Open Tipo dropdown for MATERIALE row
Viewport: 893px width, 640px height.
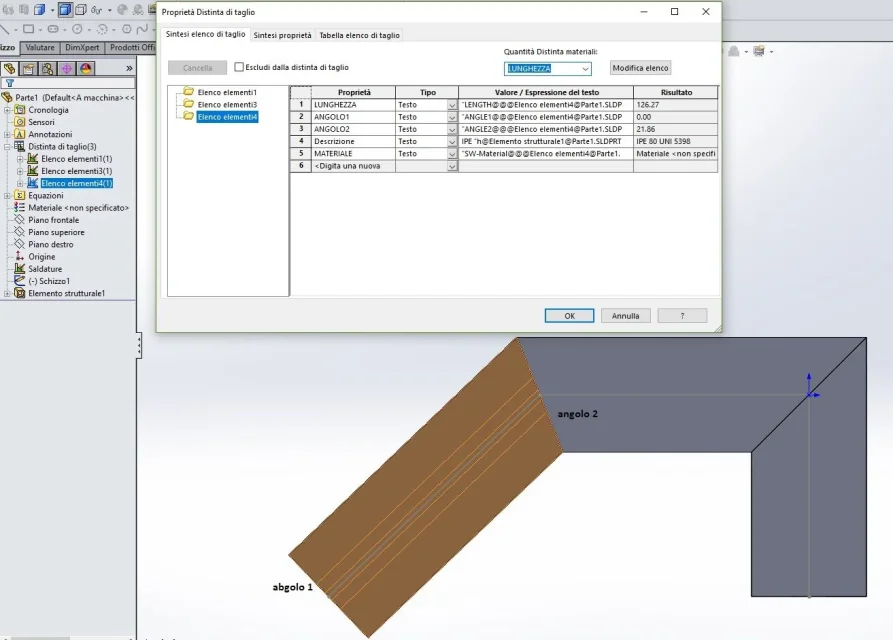coord(452,154)
